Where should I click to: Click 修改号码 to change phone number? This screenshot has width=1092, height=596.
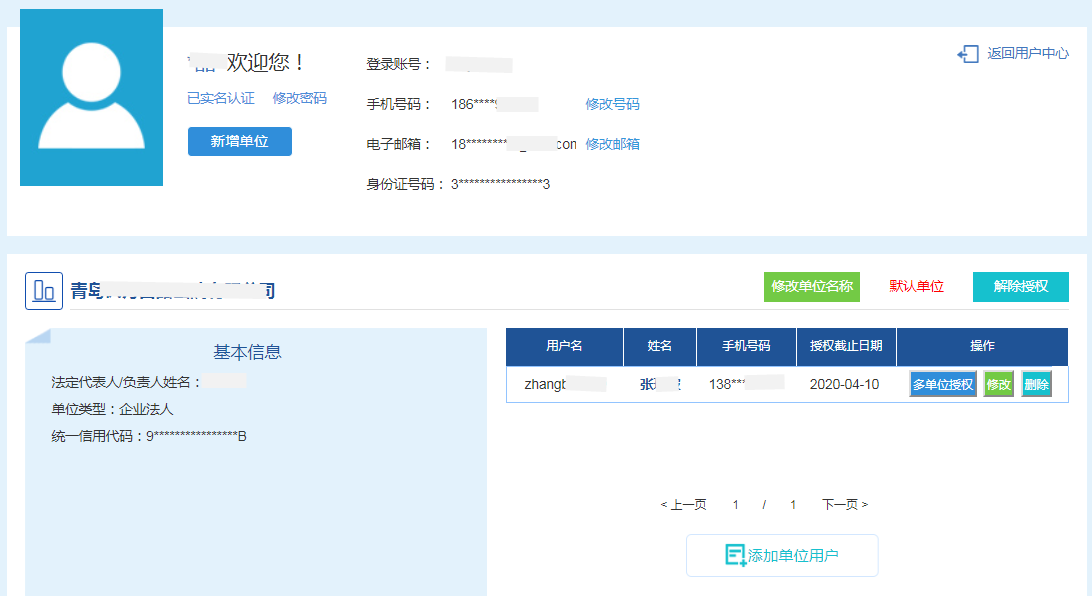click(612, 104)
